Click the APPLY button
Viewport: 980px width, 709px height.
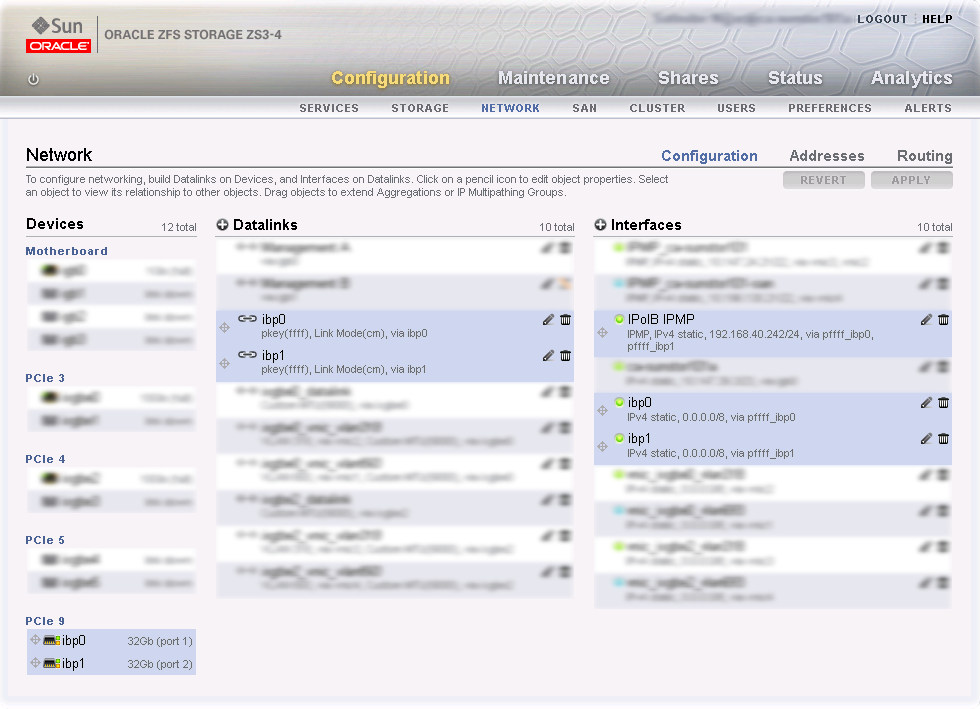(x=911, y=180)
